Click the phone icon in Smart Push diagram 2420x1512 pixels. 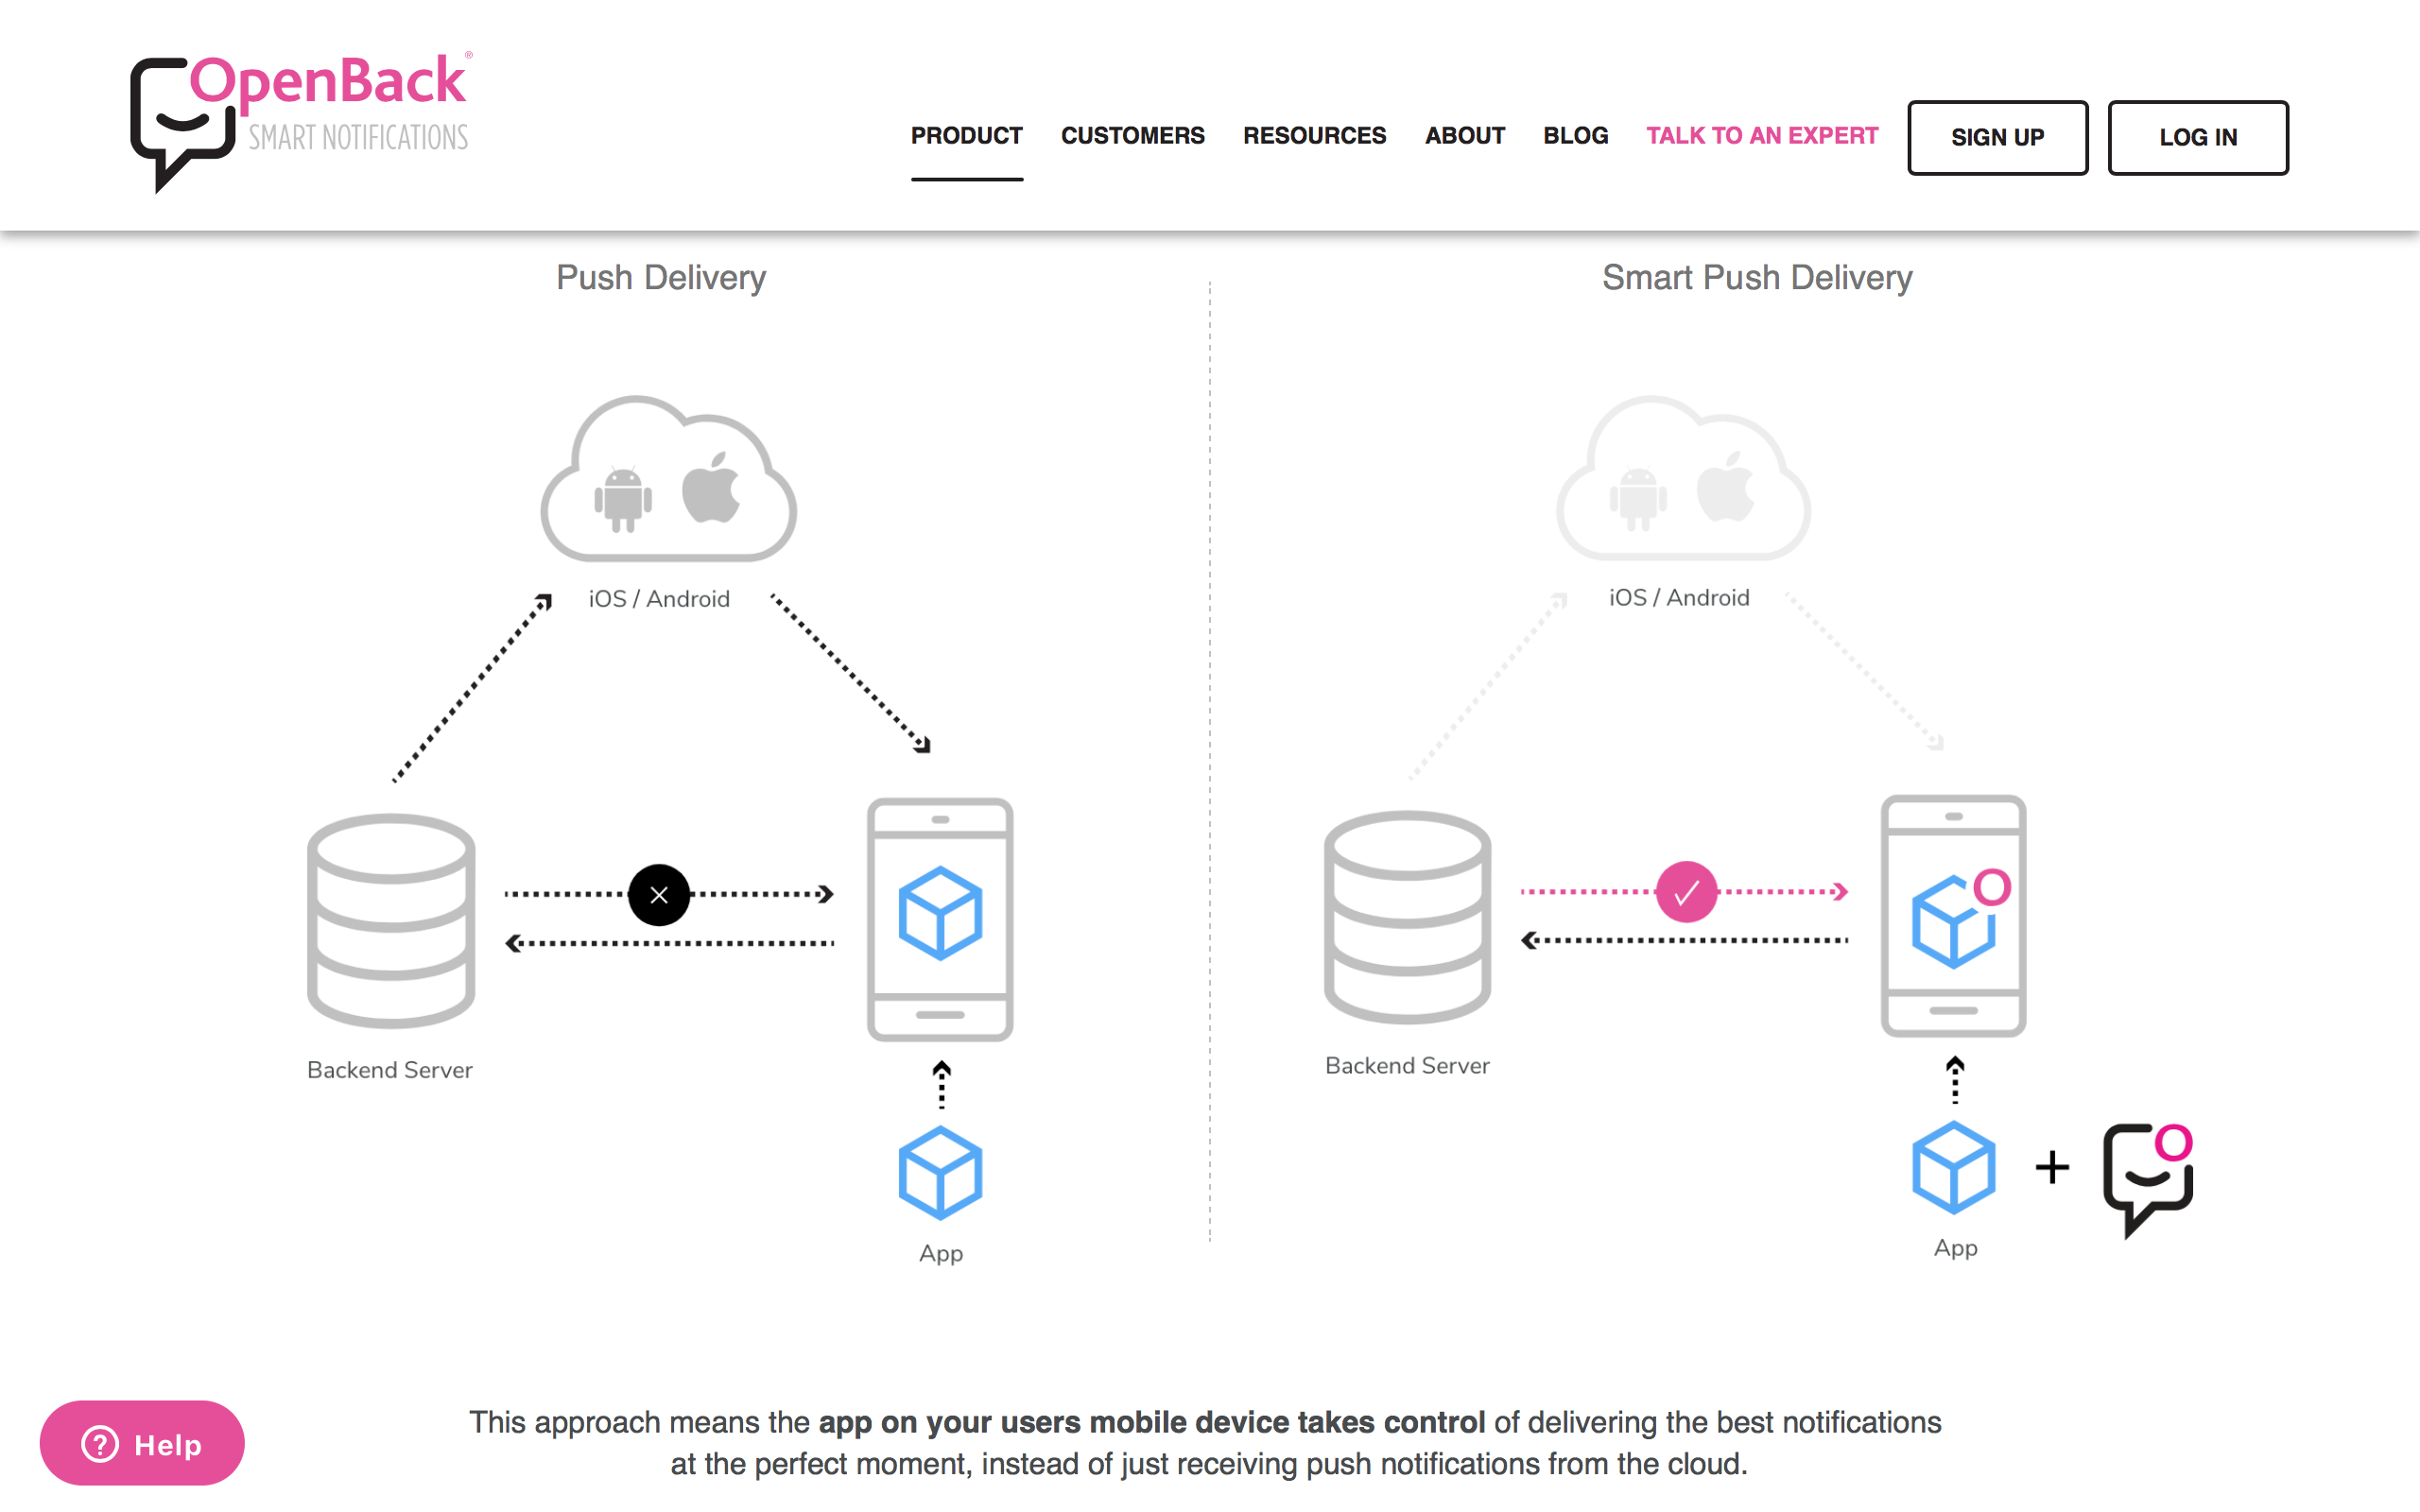[1953, 916]
